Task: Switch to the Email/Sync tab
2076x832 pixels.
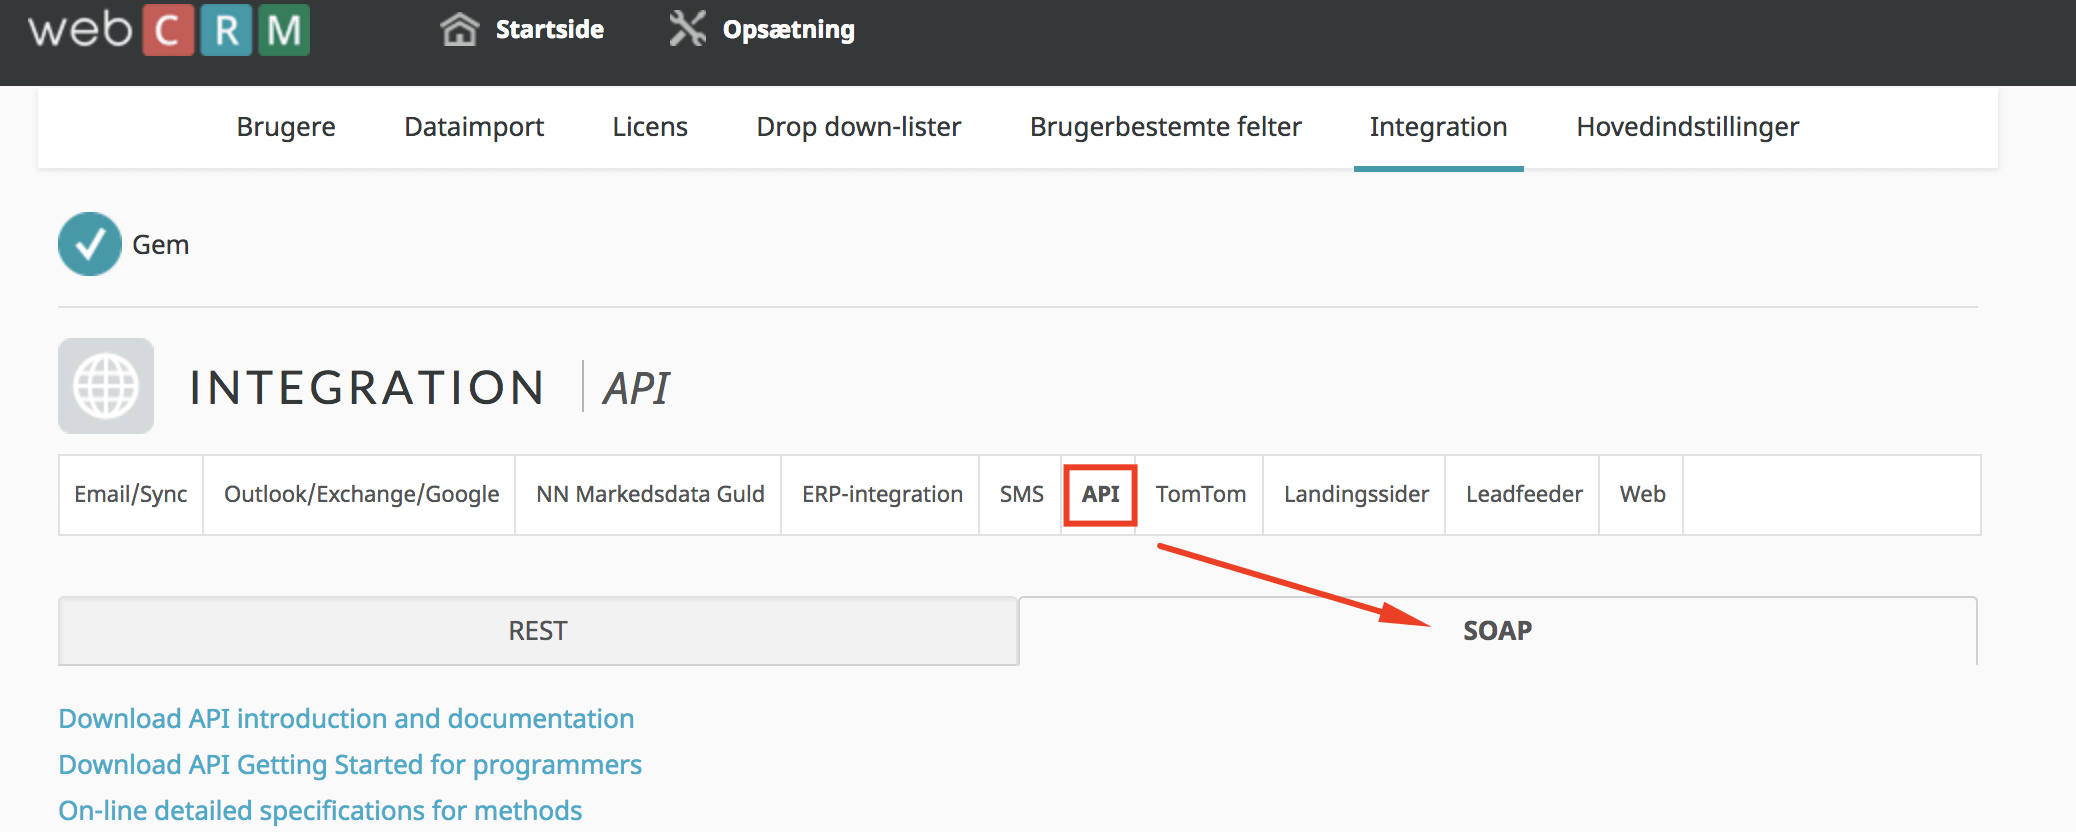Action: coord(131,495)
